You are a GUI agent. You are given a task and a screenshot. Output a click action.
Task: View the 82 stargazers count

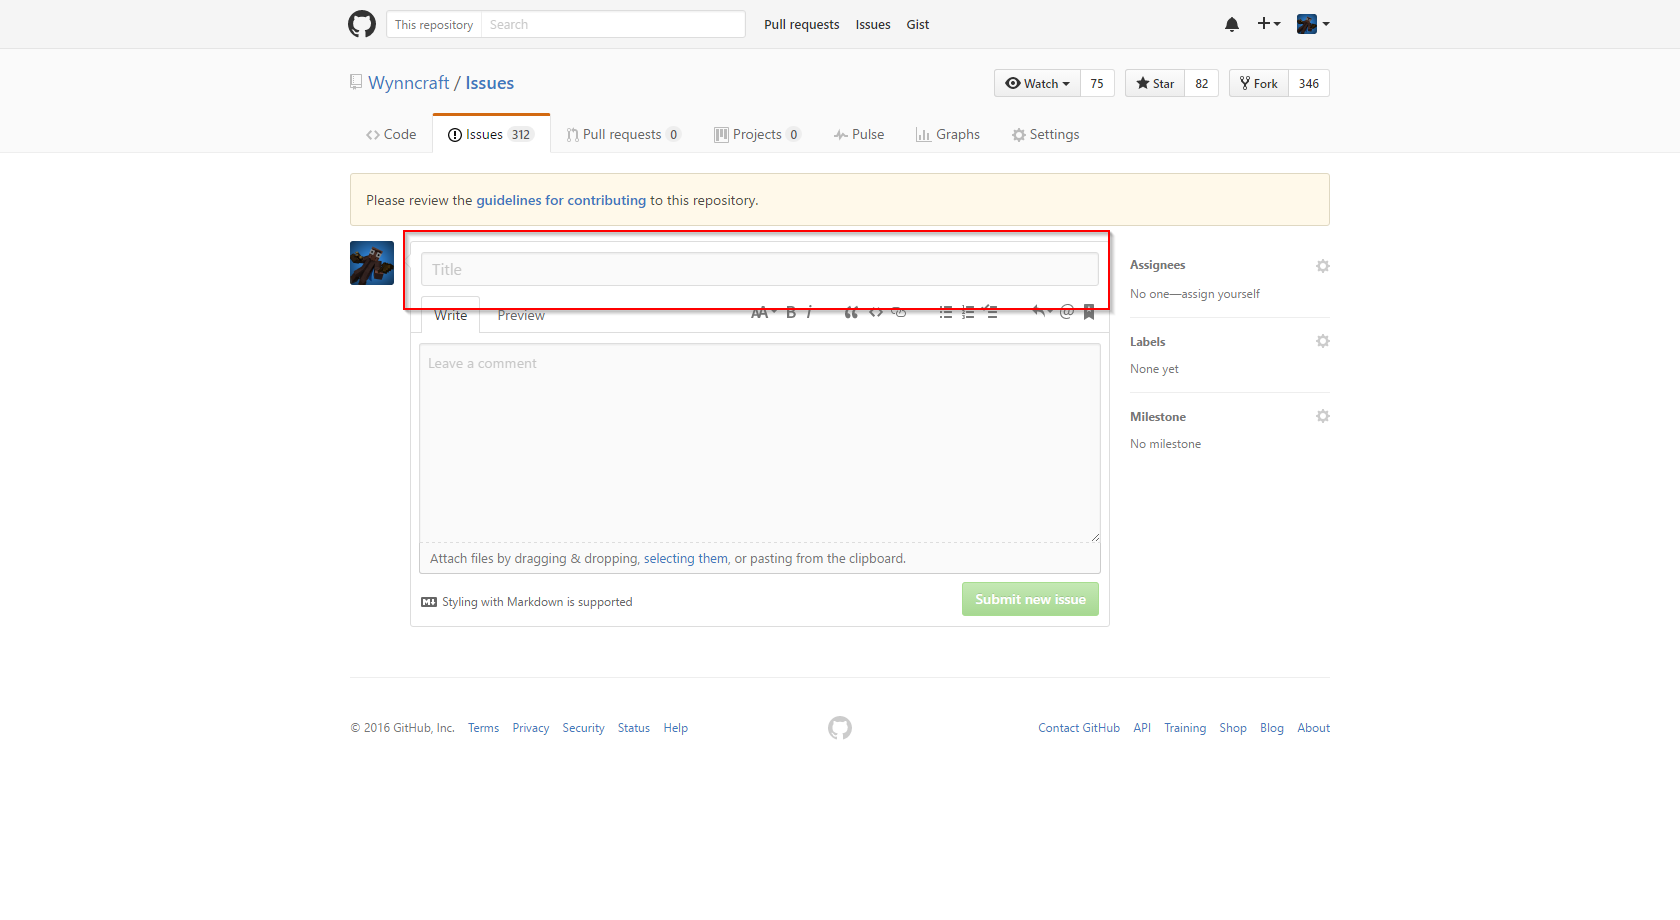(x=1202, y=83)
